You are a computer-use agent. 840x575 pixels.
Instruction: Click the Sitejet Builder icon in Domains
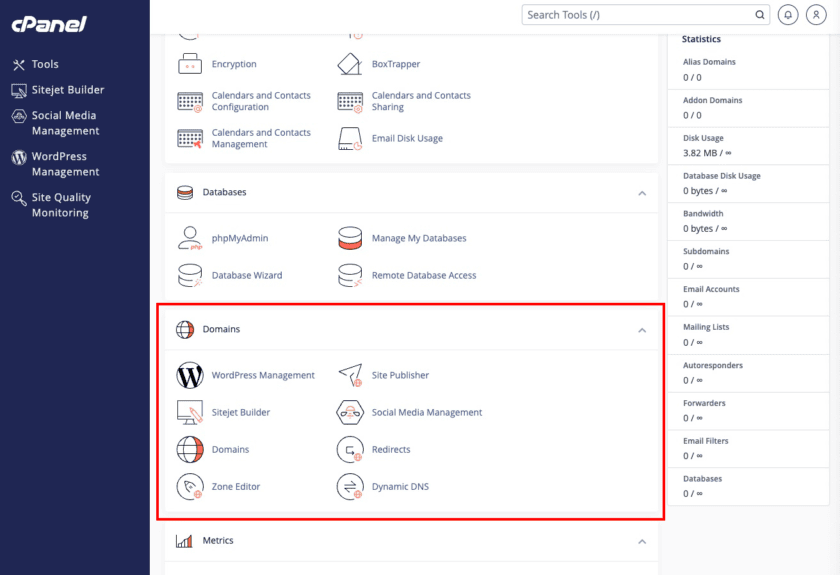[190, 412]
